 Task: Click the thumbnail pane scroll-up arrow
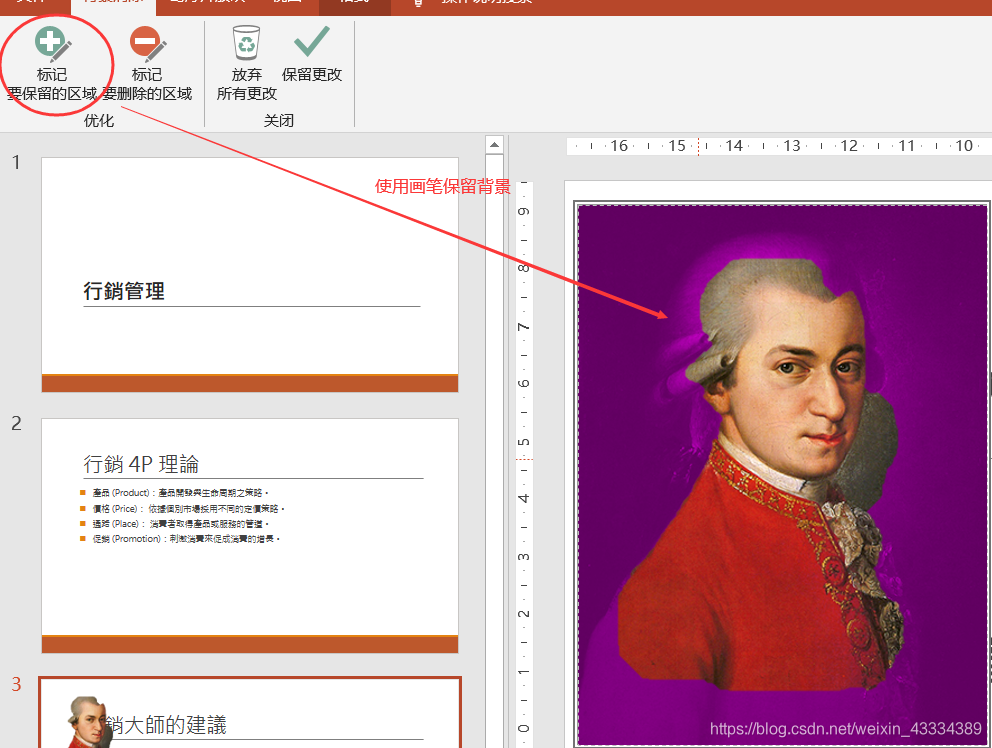pyautogui.click(x=494, y=145)
